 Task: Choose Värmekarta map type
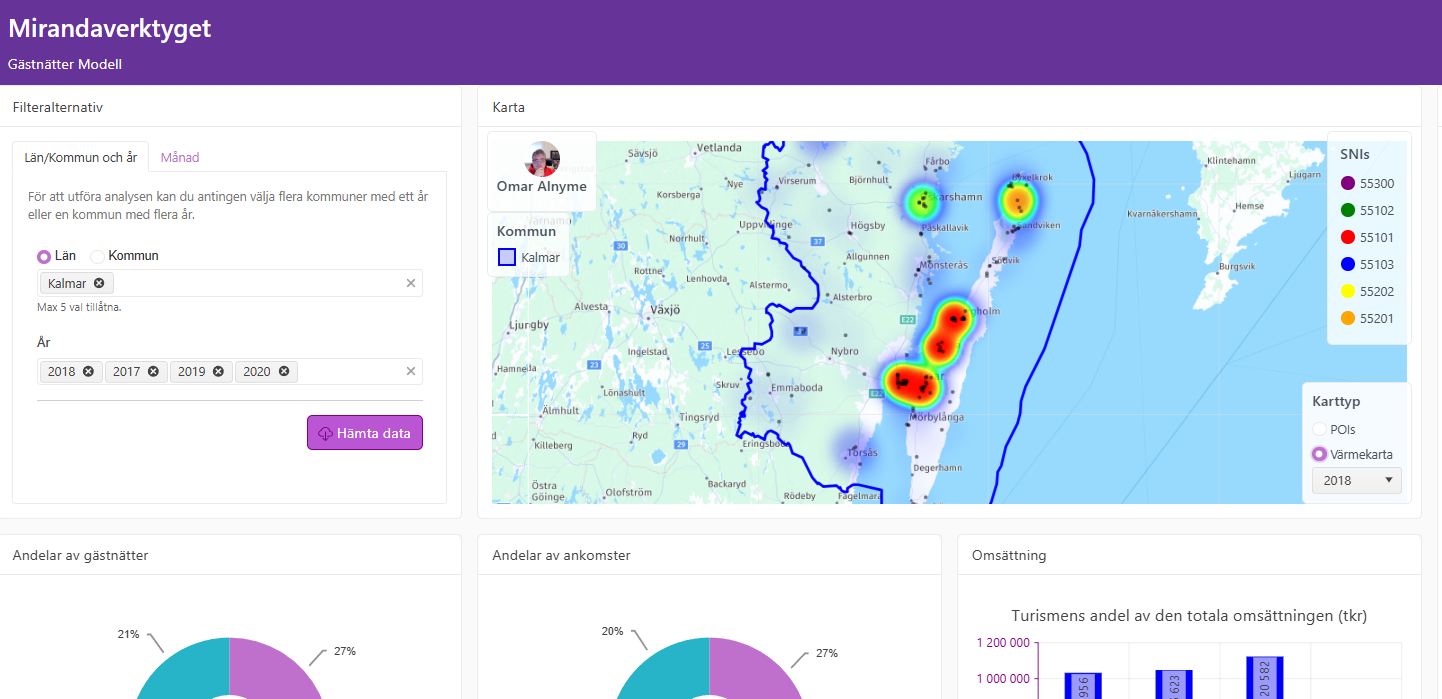(x=1320, y=454)
